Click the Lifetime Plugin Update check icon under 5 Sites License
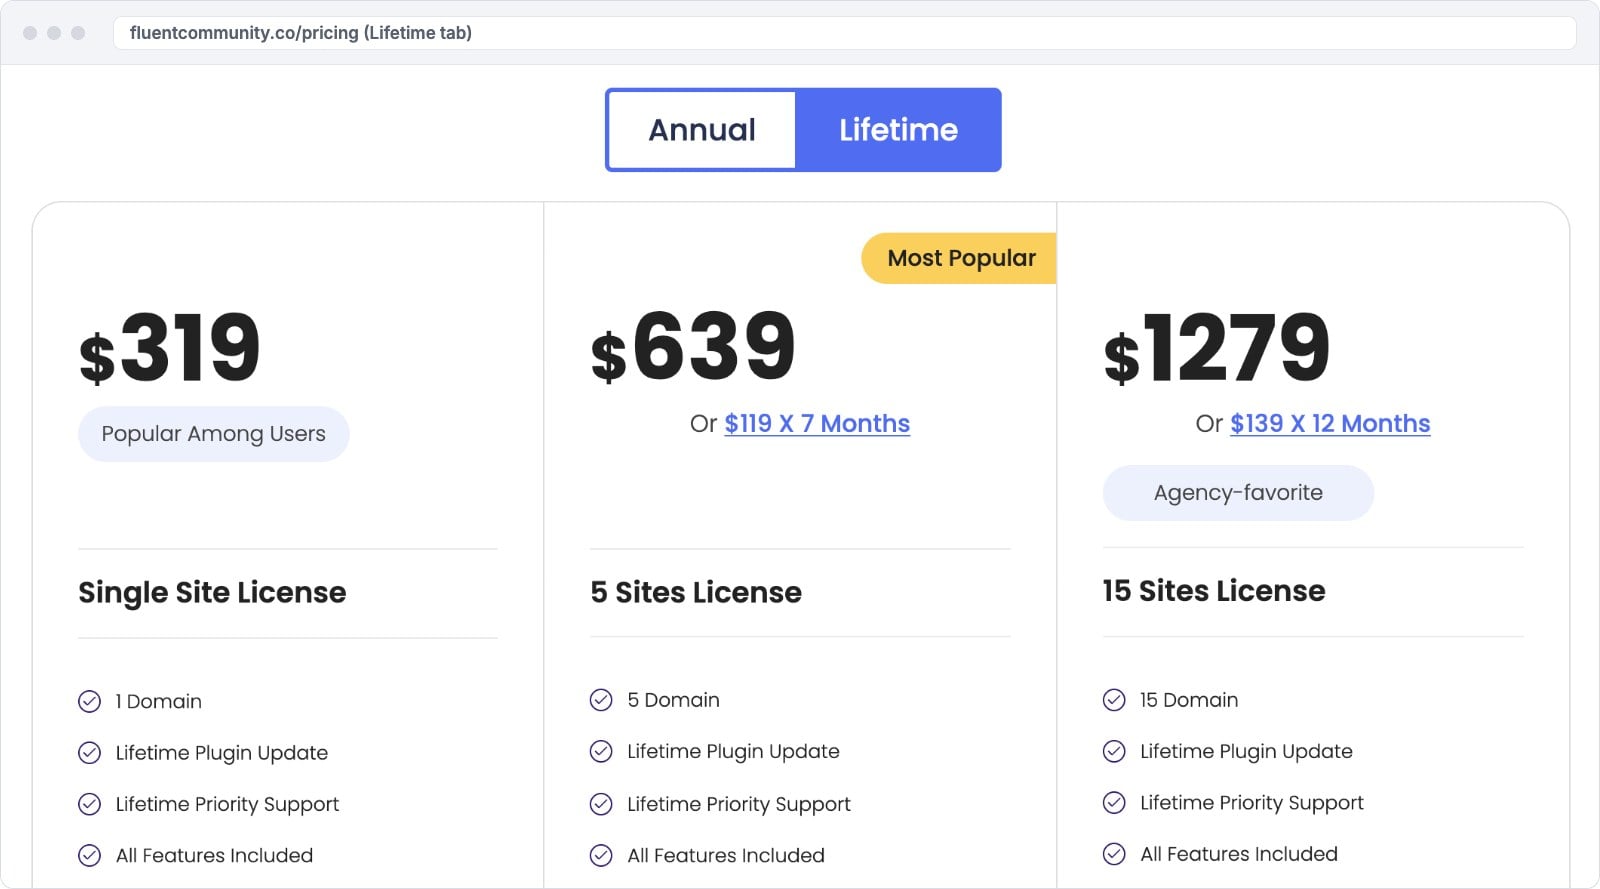This screenshot has height=889, width=1600. 601,751
